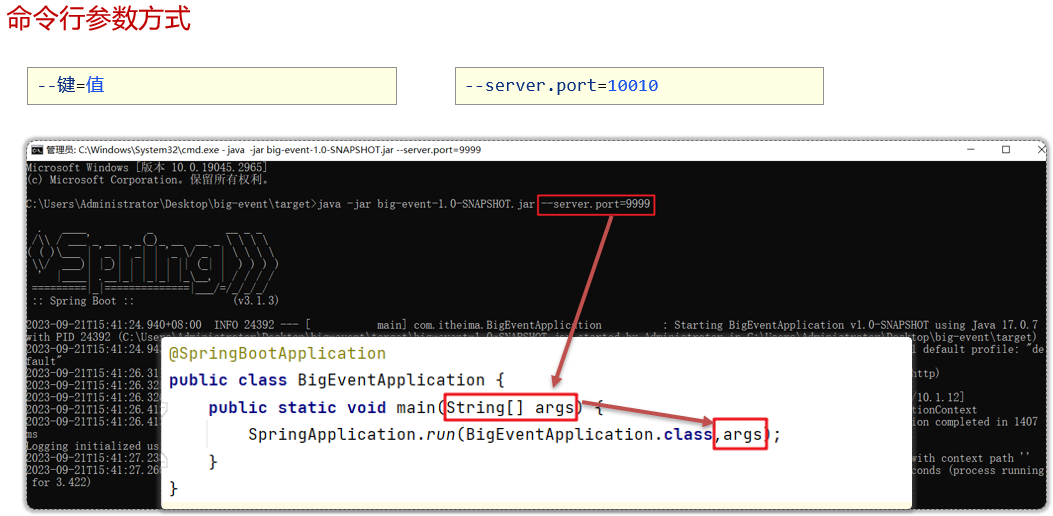Click the --server.port=10010 example box
The height and width of the screenshot is (516, 1053).
639,86
